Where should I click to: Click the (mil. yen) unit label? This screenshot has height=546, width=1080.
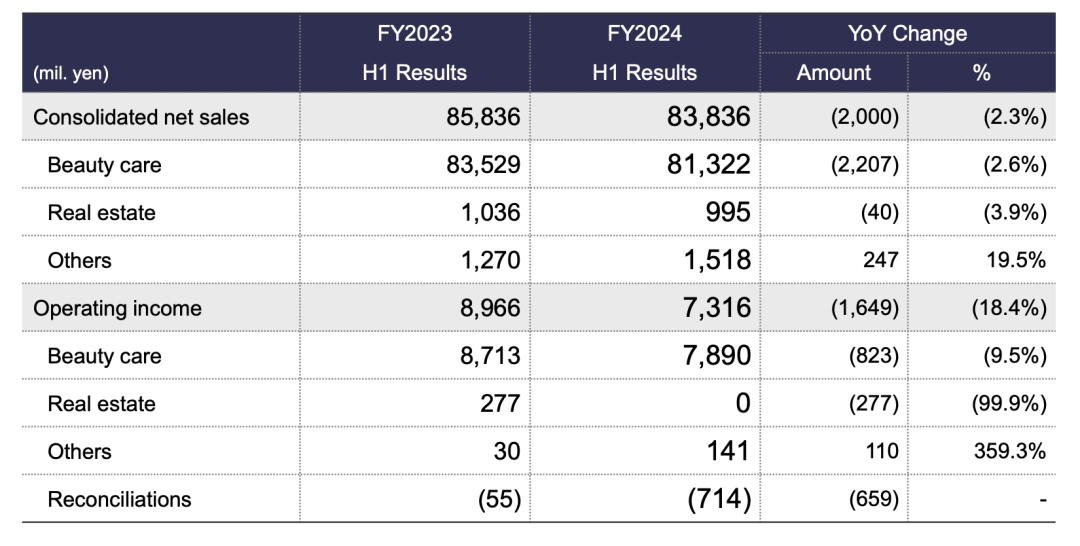[72, 73]
